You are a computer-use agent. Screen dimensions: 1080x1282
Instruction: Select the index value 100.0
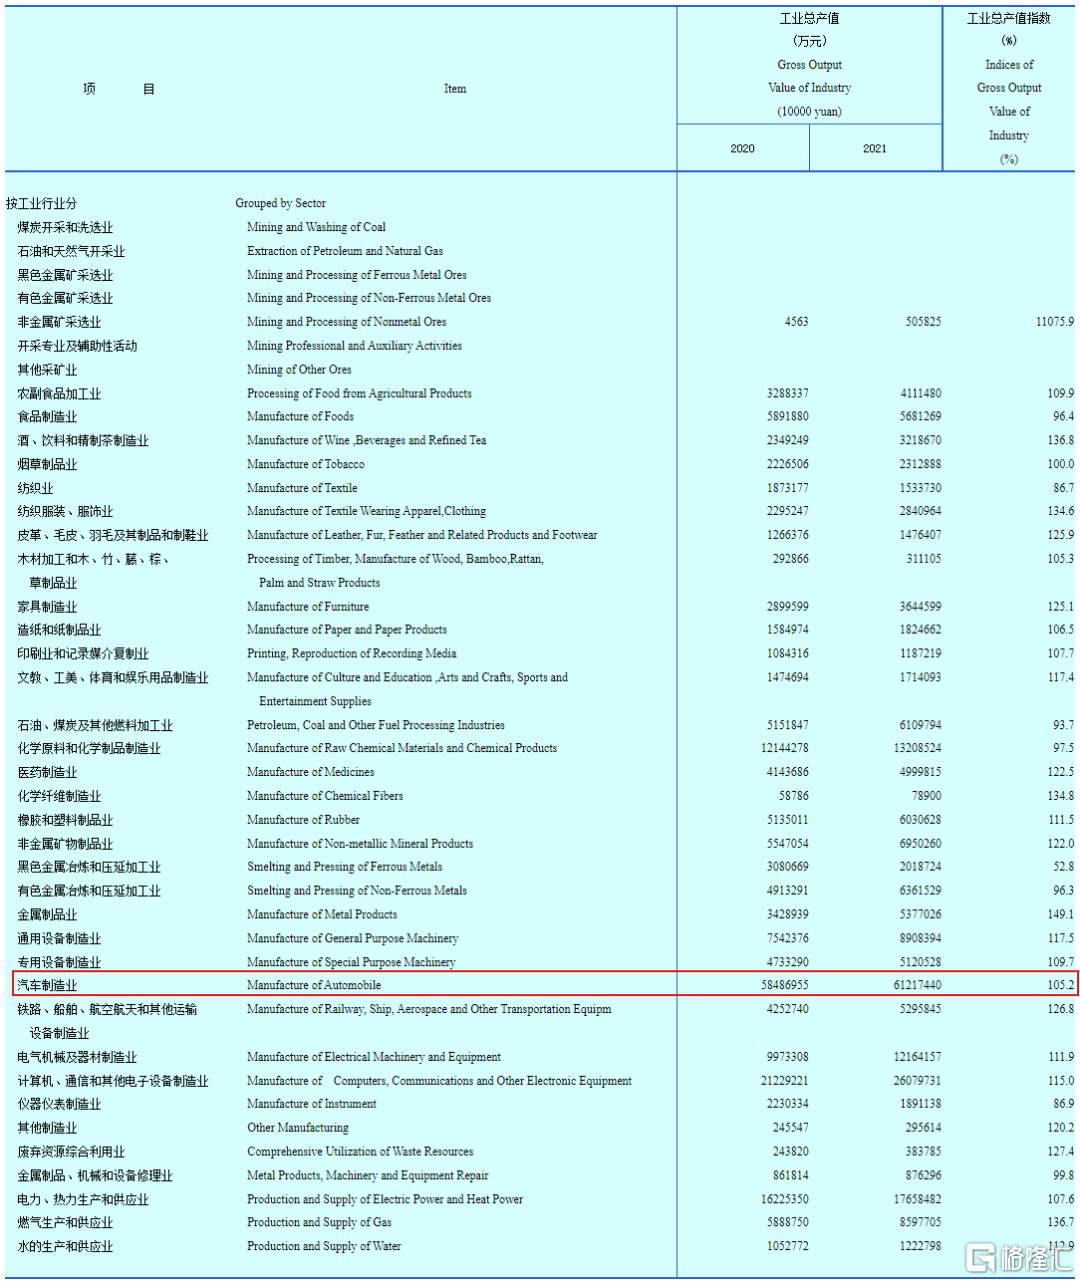coord(1061,465)
